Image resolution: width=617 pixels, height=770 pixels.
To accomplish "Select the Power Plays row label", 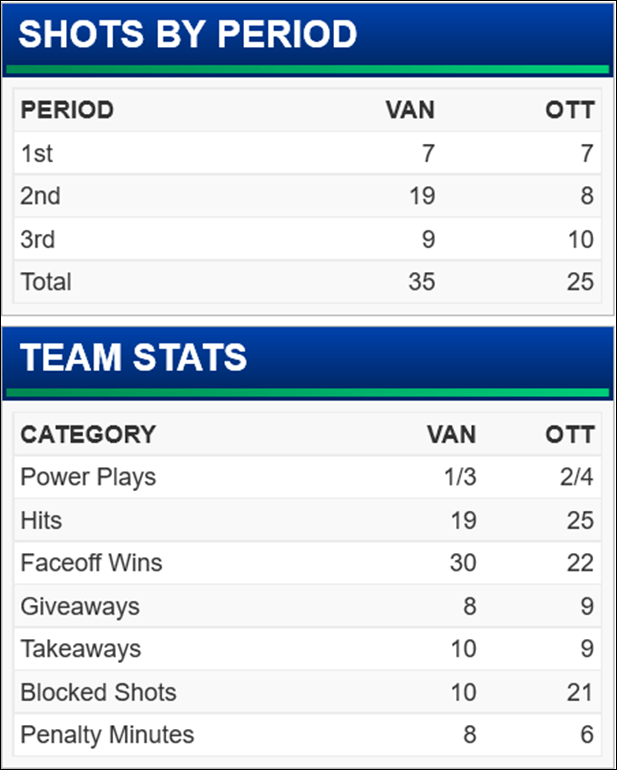I will (x=88, y=477).
